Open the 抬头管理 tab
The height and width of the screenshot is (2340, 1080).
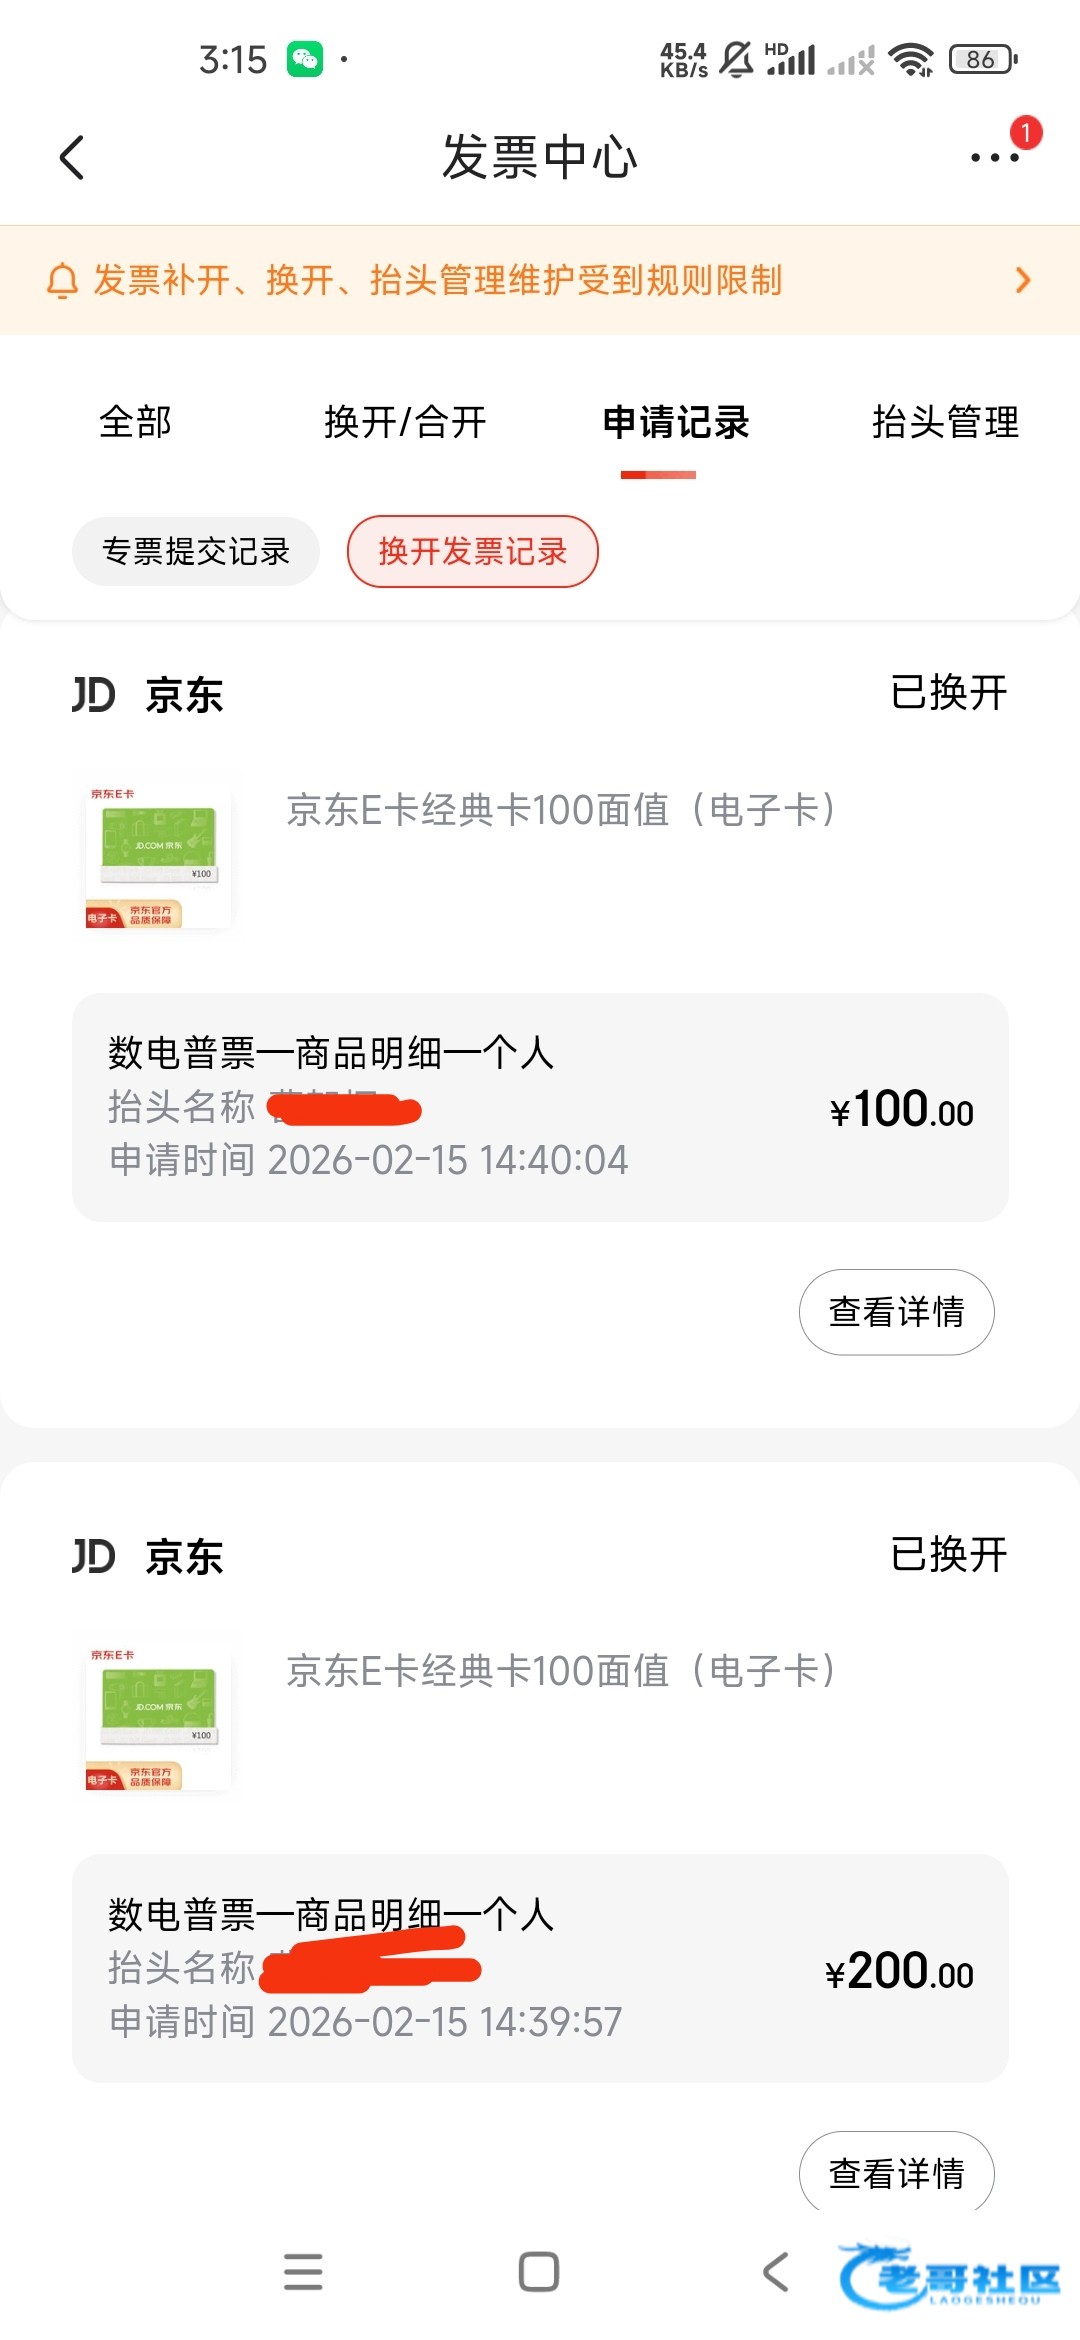[x=945, y=422]
